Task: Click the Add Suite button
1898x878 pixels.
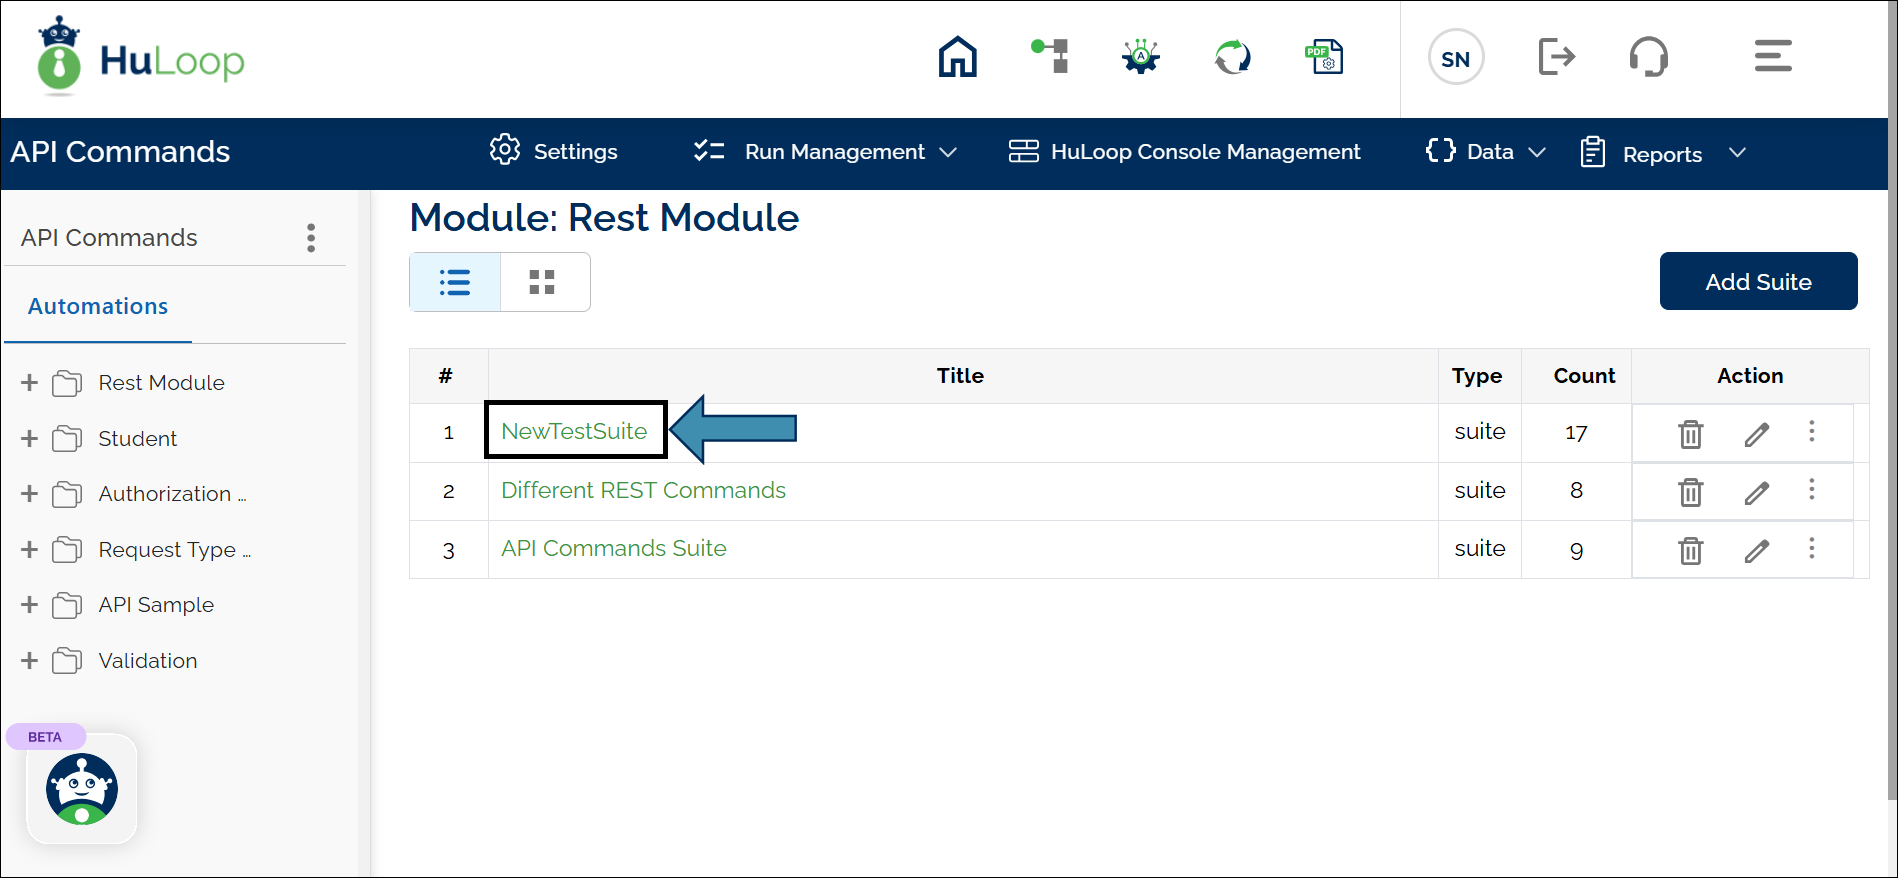Action: click(1758, 282)
